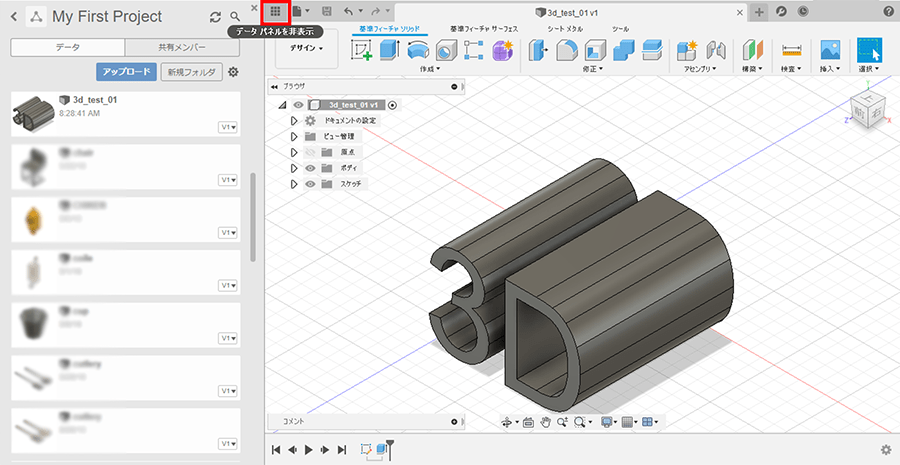This screenshot has height=465, width=900.
Task: Select the Create Sketch tool
Action: point(360,50)
